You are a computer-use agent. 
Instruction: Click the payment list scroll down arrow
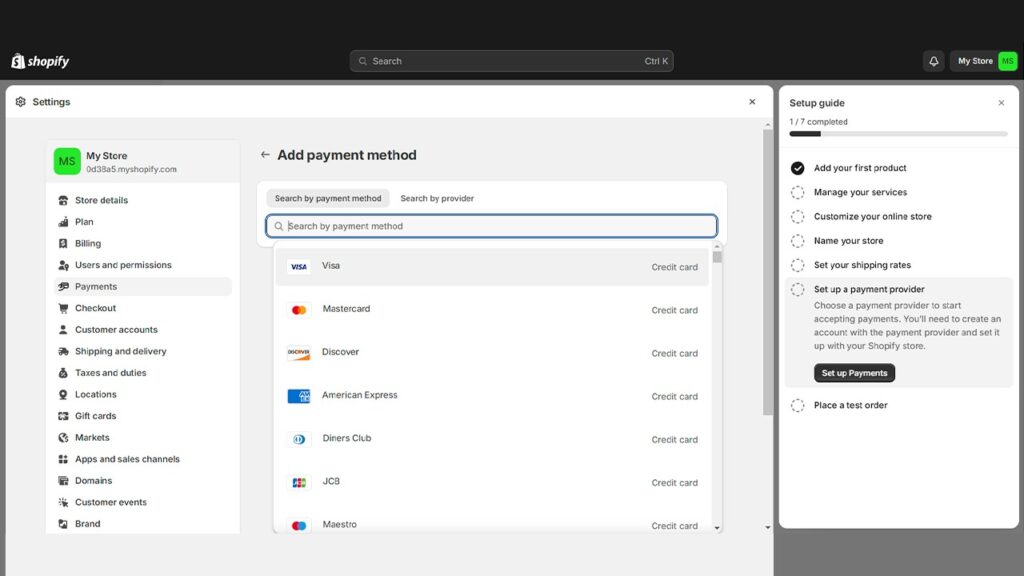pyautogui.click(x=717, y=528)
